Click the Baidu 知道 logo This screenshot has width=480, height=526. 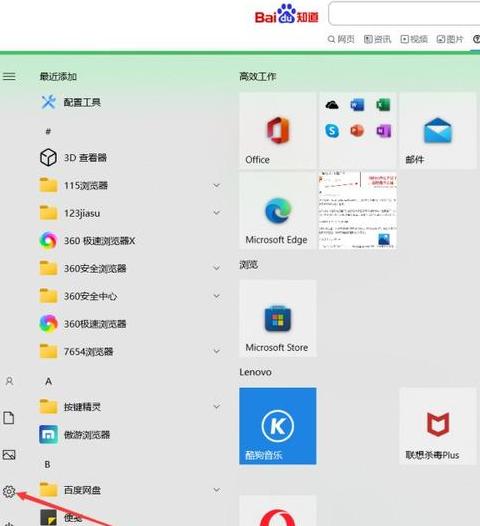tap(286, 14)
